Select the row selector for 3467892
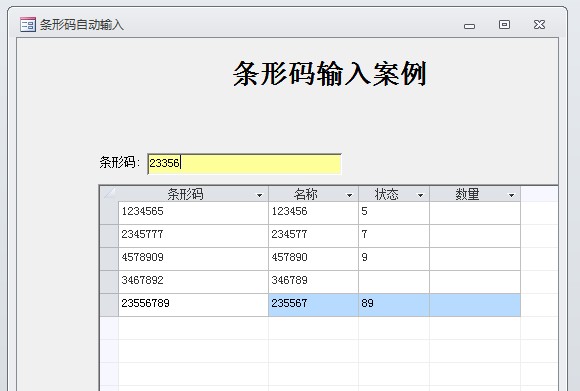Viewport: 580px width, 391px height. click(x=109, y=282)
